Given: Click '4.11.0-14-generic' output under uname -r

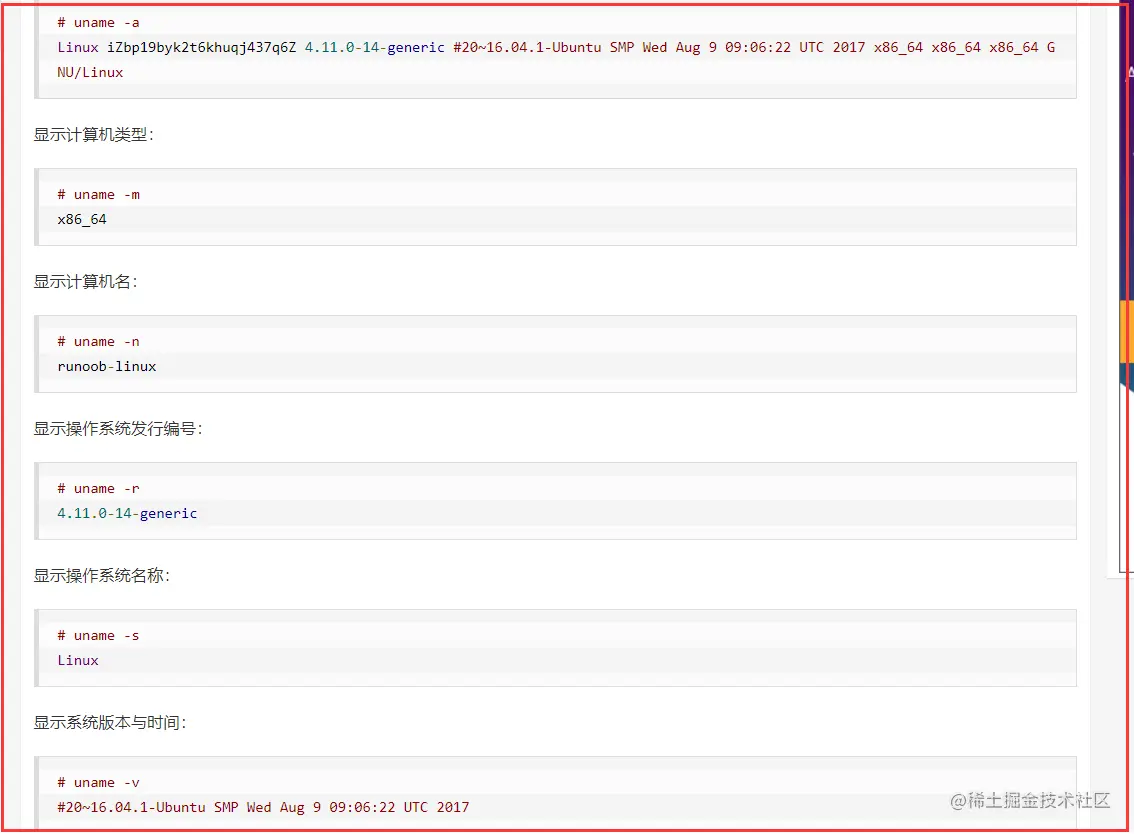Looking at the screenshot, I should pos(127,513).
